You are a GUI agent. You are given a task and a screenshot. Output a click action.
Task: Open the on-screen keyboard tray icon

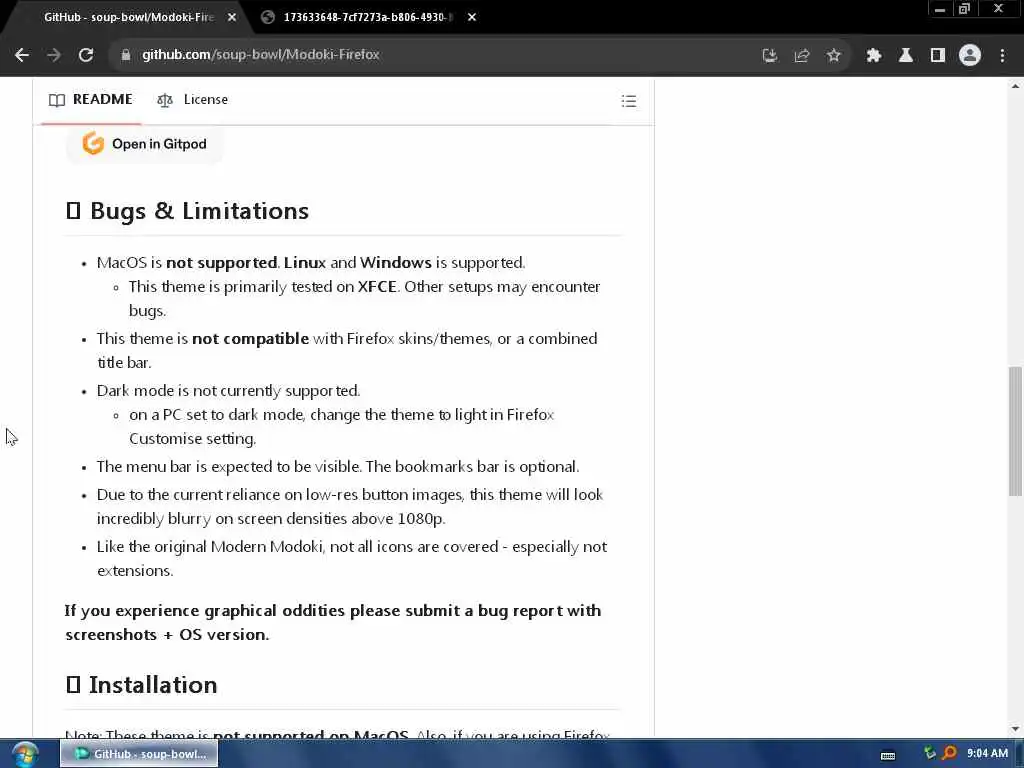click(x=888, y=756)
